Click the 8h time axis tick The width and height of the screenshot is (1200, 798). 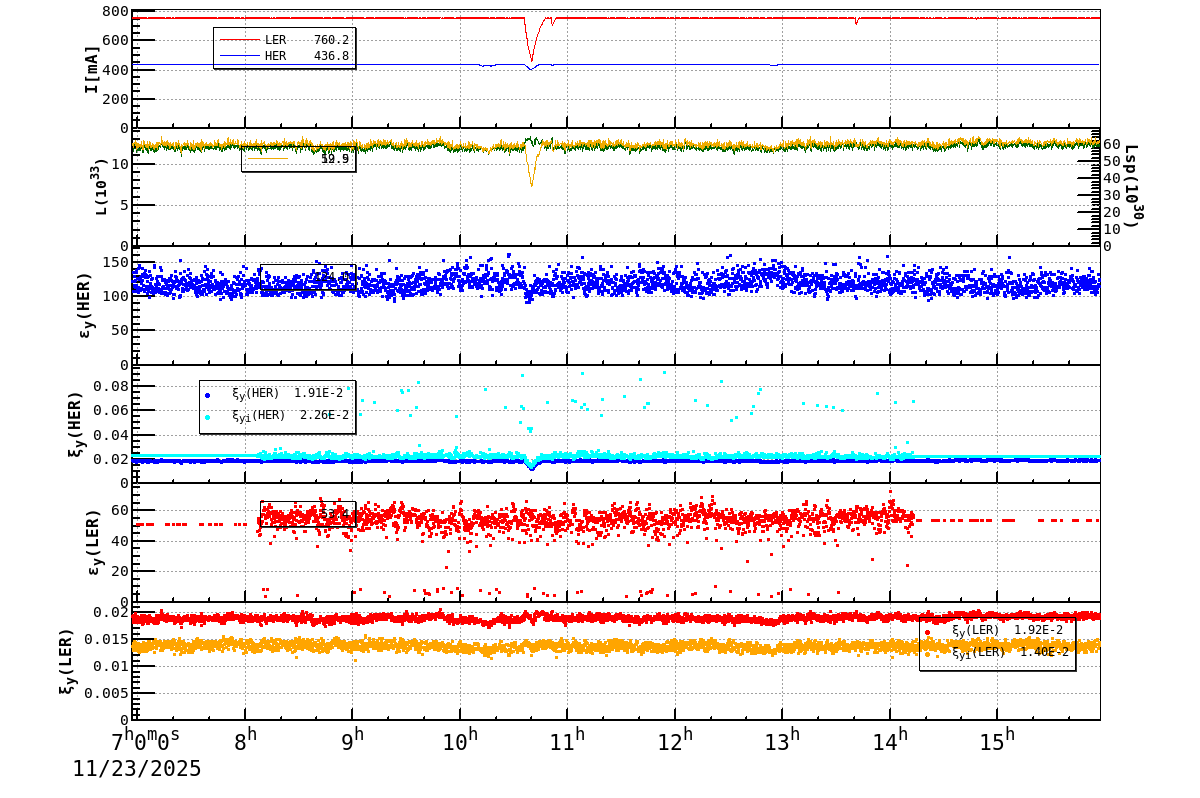(x=246, y=740)
